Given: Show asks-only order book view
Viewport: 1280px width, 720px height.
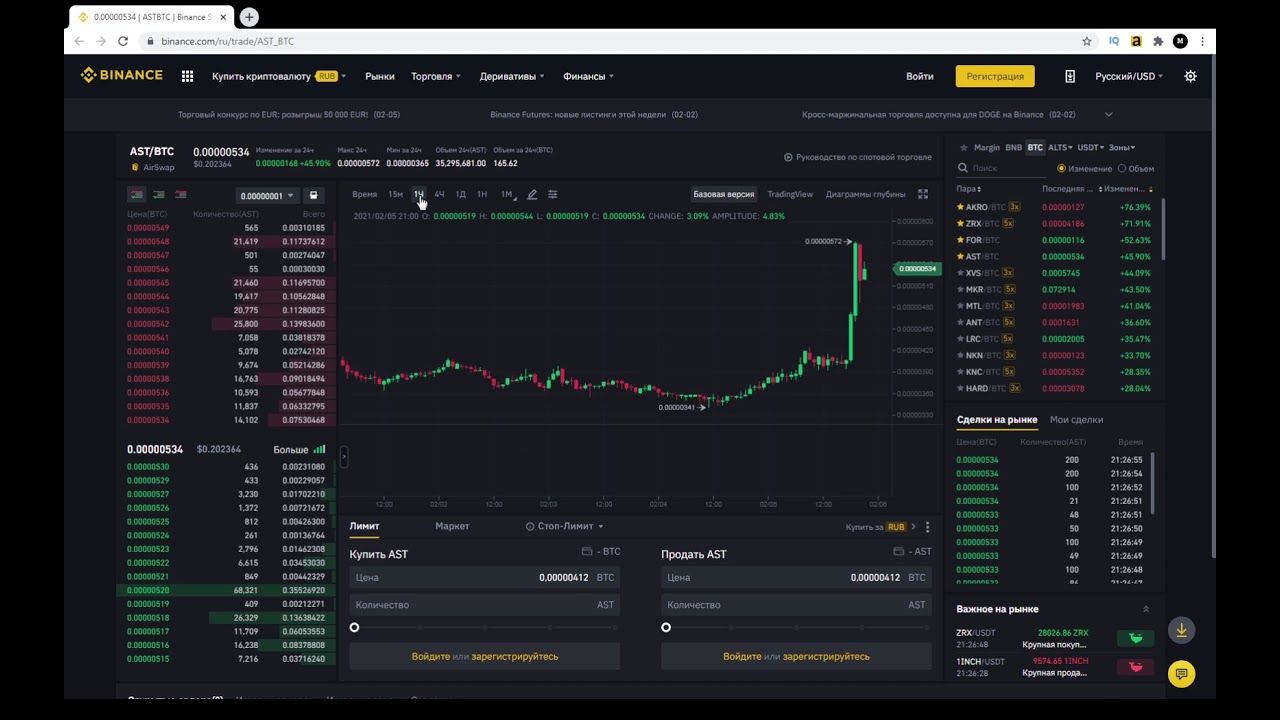Looking at the screenshot, I should [x=181, y=195].
